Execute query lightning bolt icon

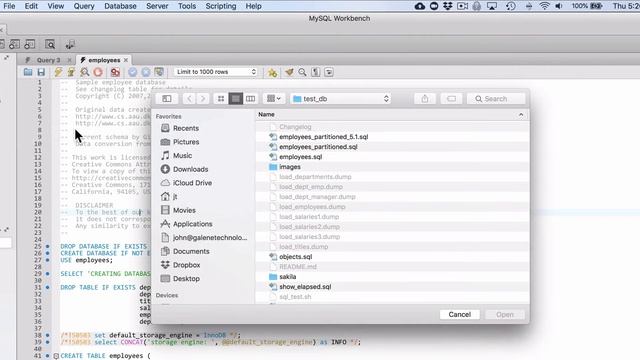click(x=58, y=72)
